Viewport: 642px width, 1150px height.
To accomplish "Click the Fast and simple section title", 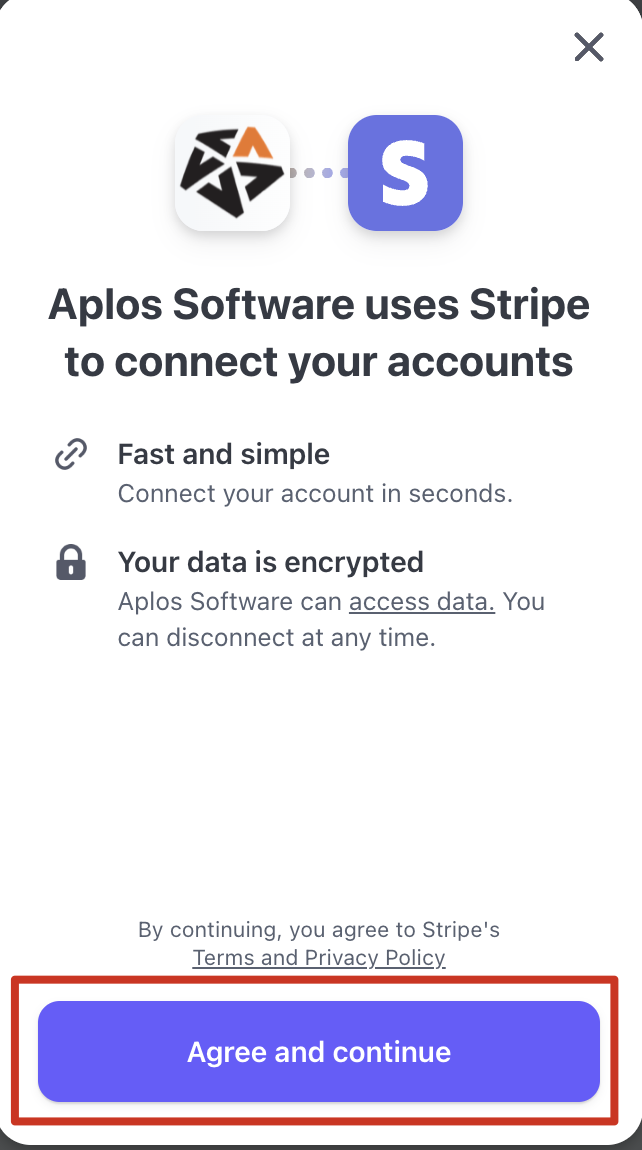I will [x=223, y=453].
